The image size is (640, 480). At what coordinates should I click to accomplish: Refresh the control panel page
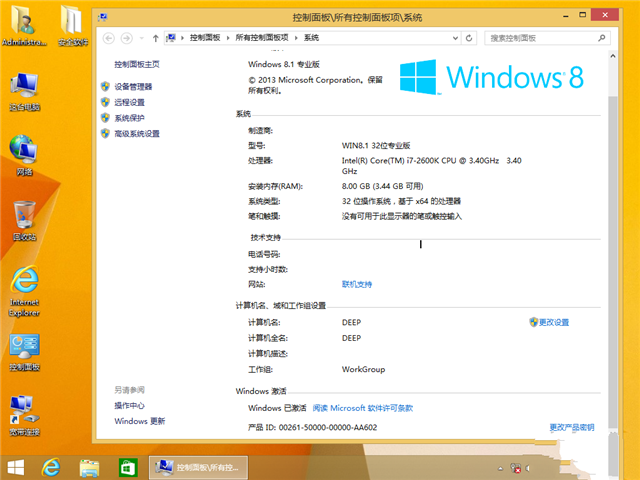pos(469,38)
